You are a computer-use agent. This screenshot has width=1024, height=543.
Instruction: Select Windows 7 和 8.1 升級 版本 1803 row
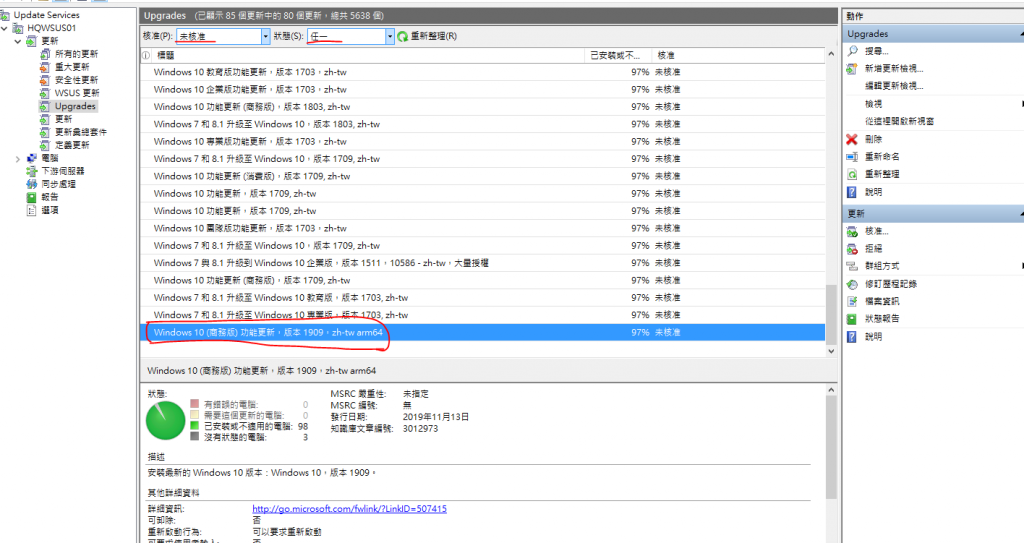[x=483, y=124]
